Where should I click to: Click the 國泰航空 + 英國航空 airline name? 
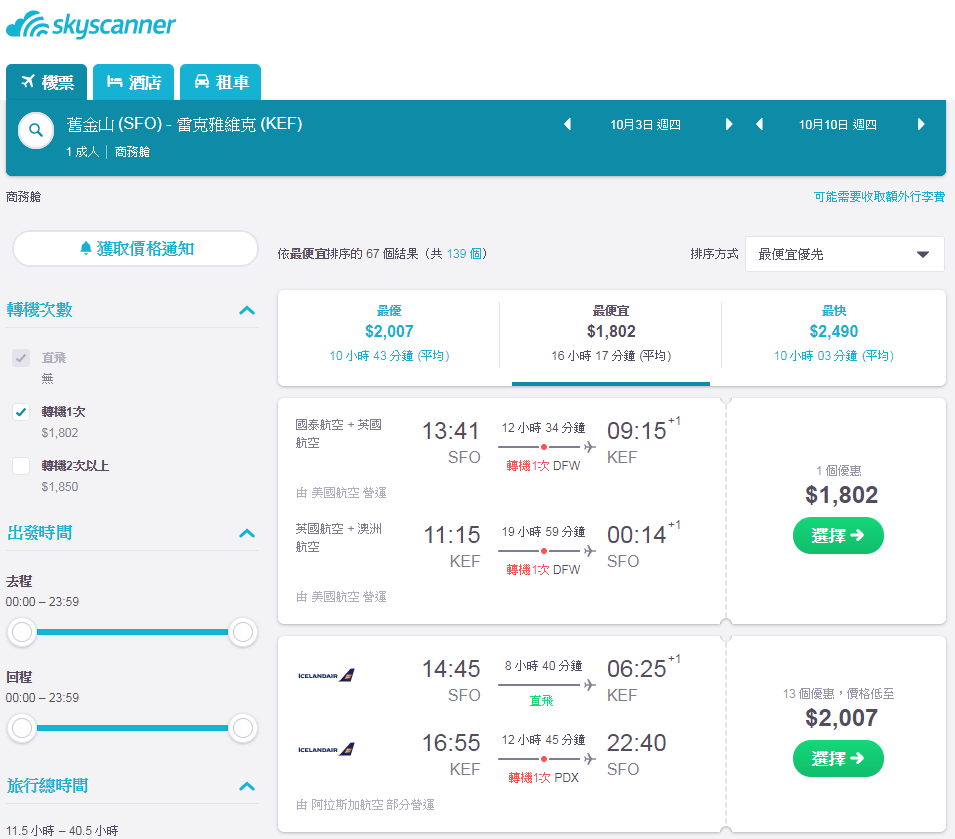(339, 434)
